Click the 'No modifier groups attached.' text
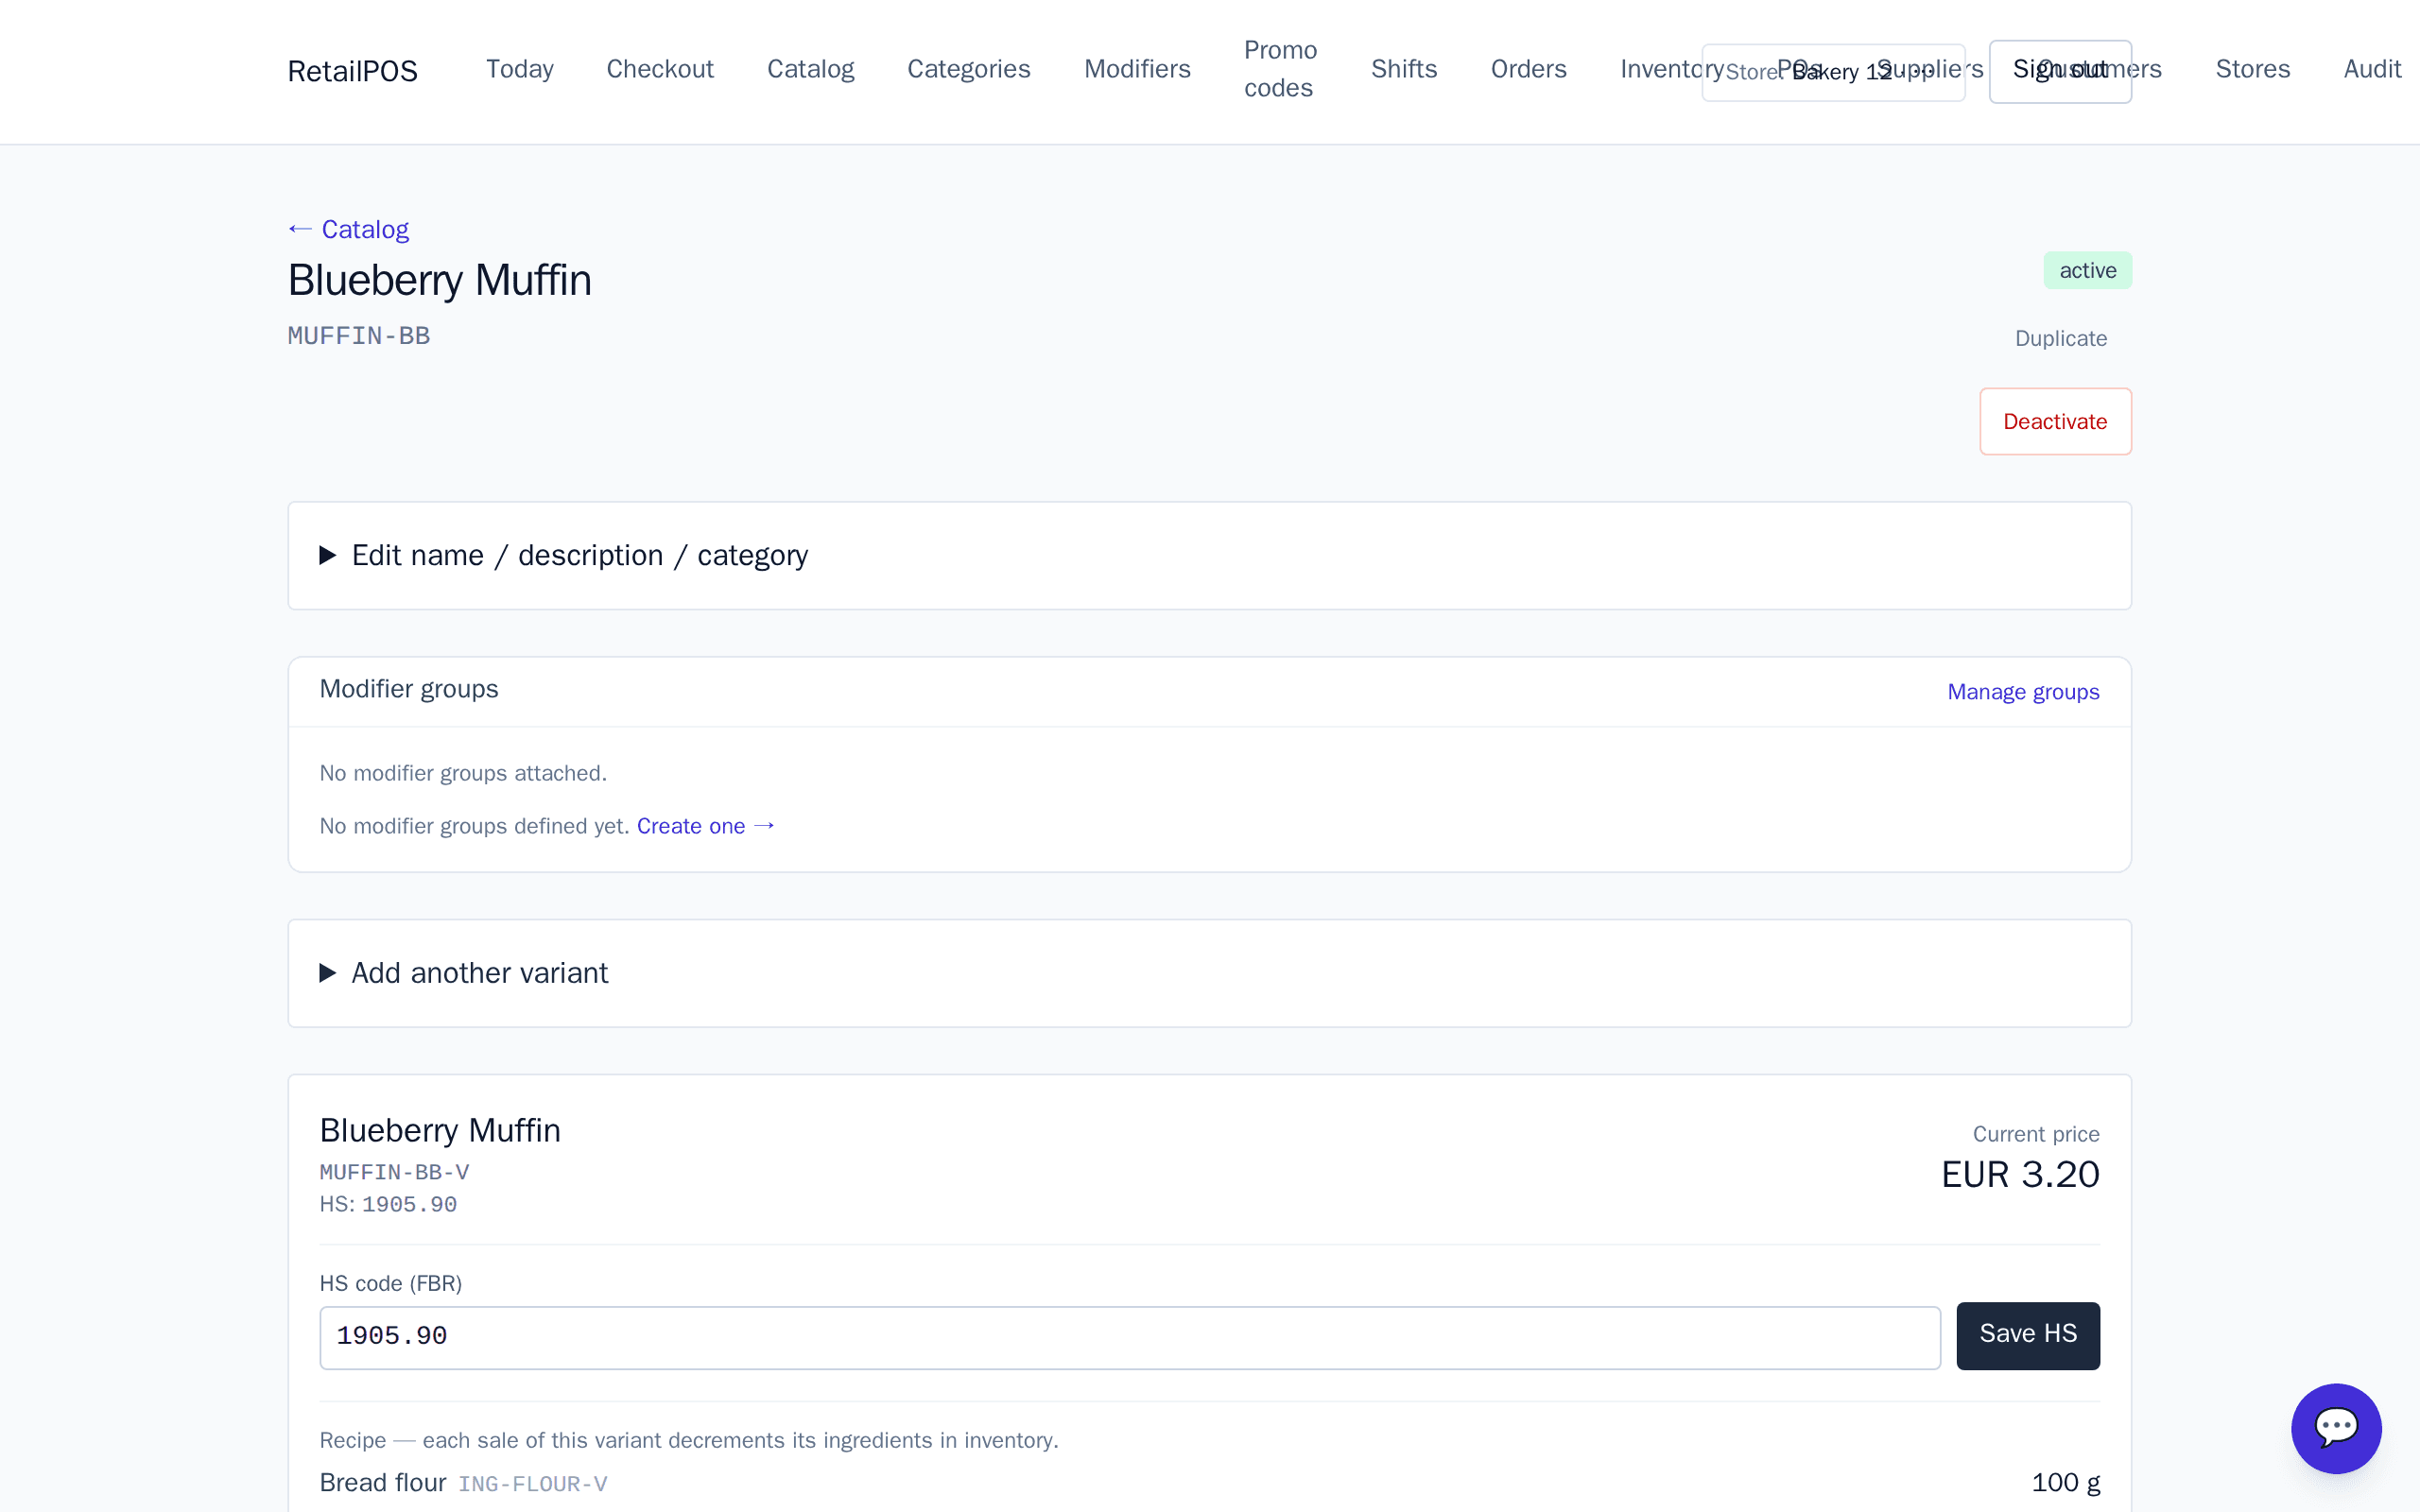2420x1512 pixels. 463,773
